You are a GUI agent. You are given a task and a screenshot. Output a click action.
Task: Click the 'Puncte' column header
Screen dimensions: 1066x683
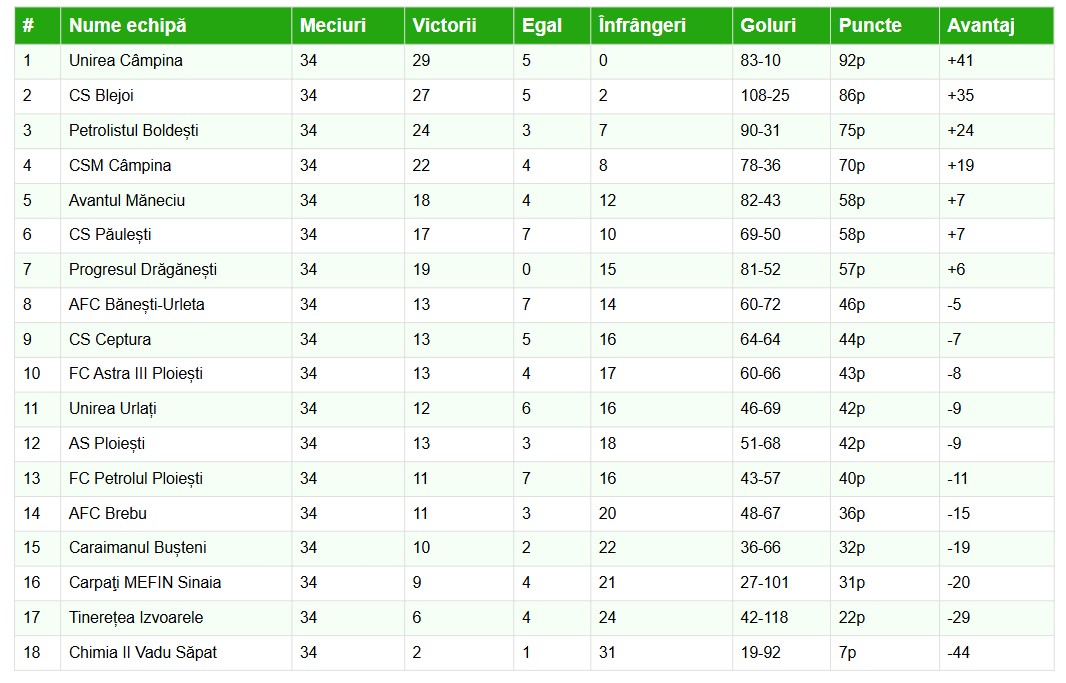click(x=870, y=26)
